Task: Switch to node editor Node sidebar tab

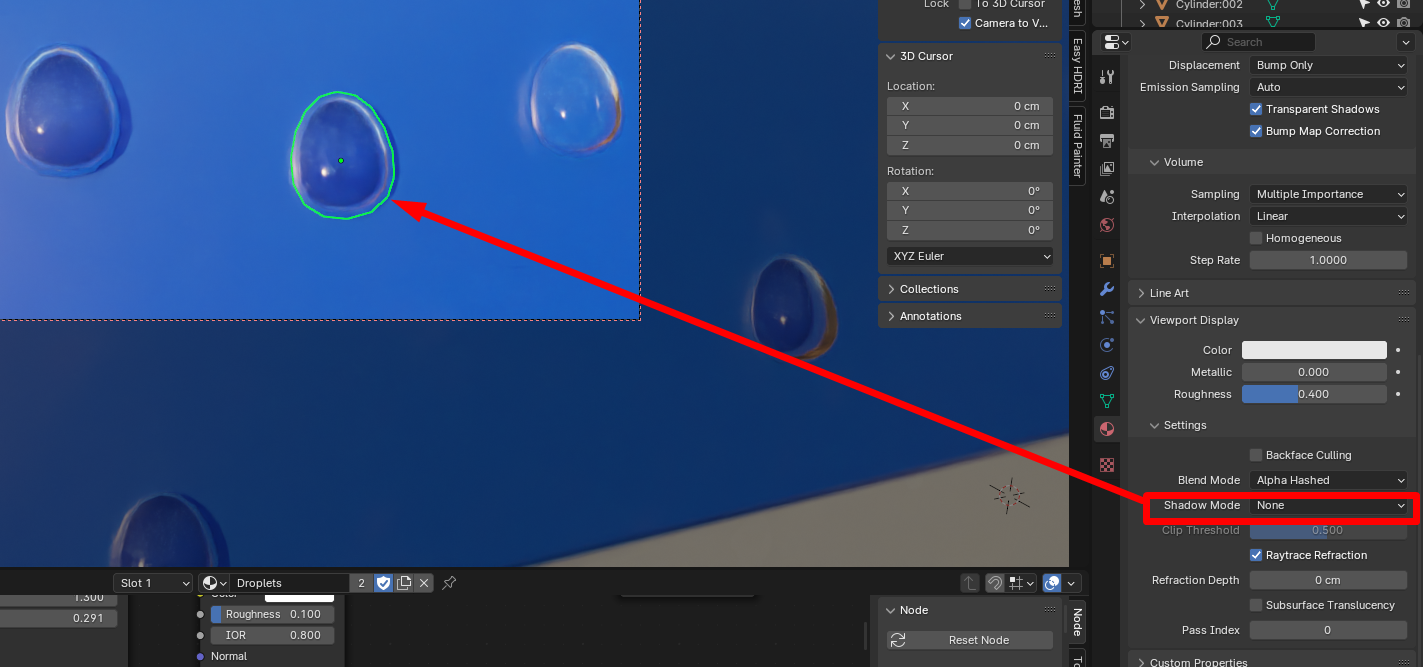Action: 1077,622
